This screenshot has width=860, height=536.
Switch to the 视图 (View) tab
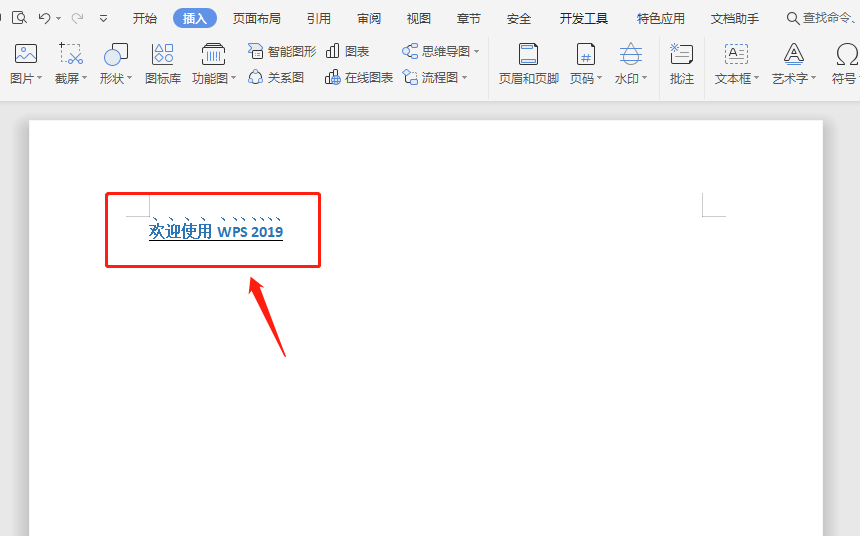(418, 19)
